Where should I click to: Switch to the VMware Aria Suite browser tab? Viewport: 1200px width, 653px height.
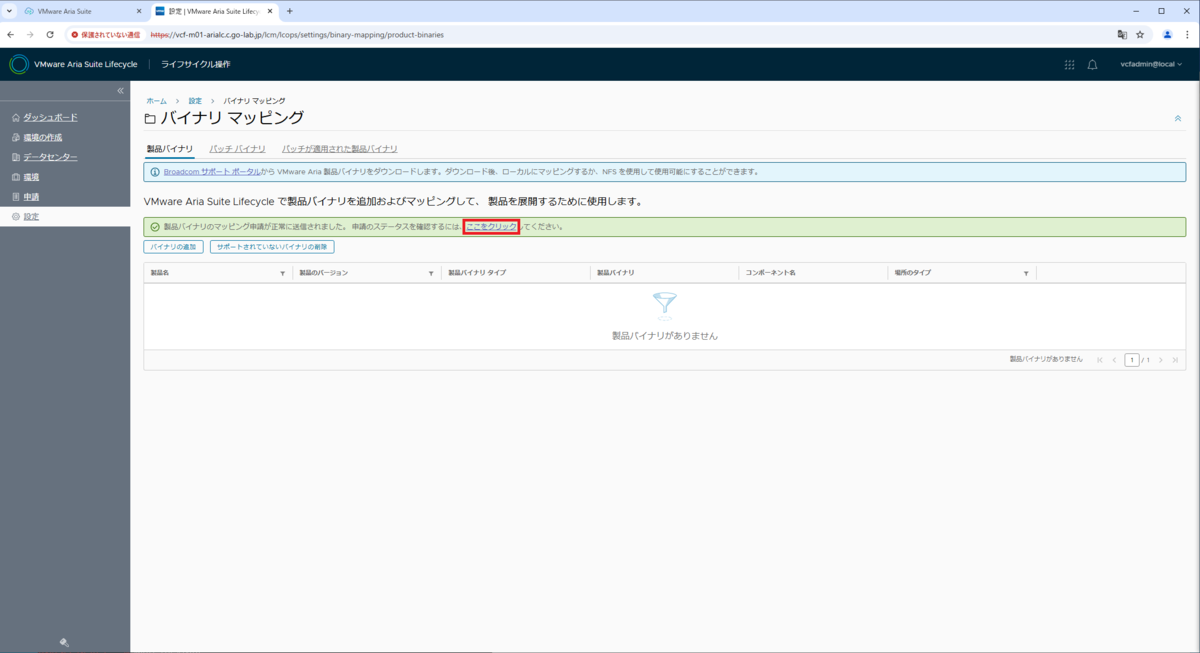click(83, 11)
